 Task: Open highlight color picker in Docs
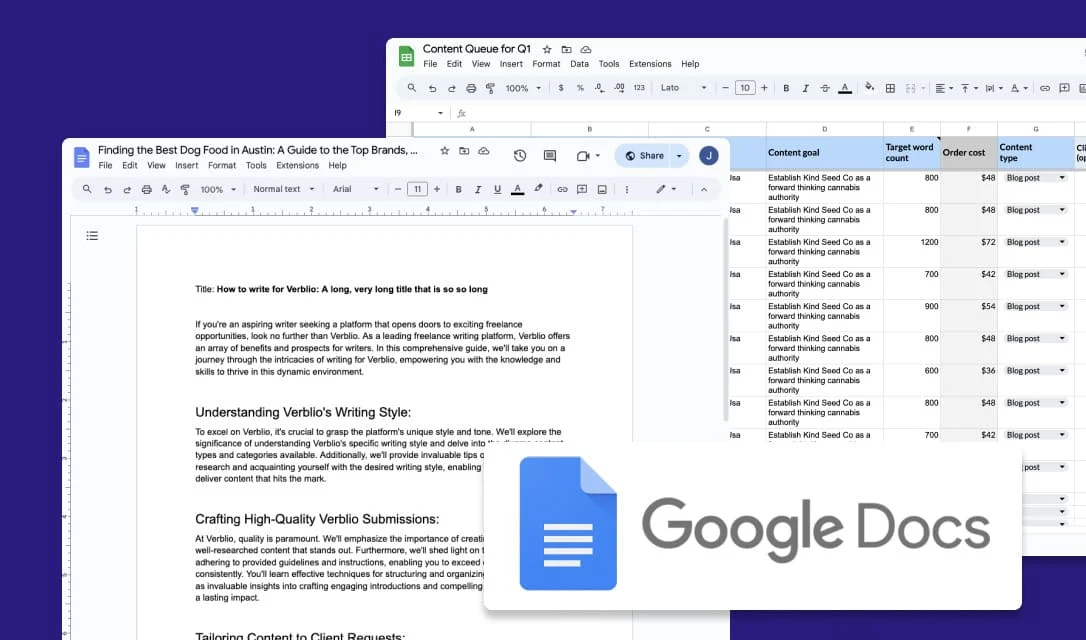coord(538,188)
